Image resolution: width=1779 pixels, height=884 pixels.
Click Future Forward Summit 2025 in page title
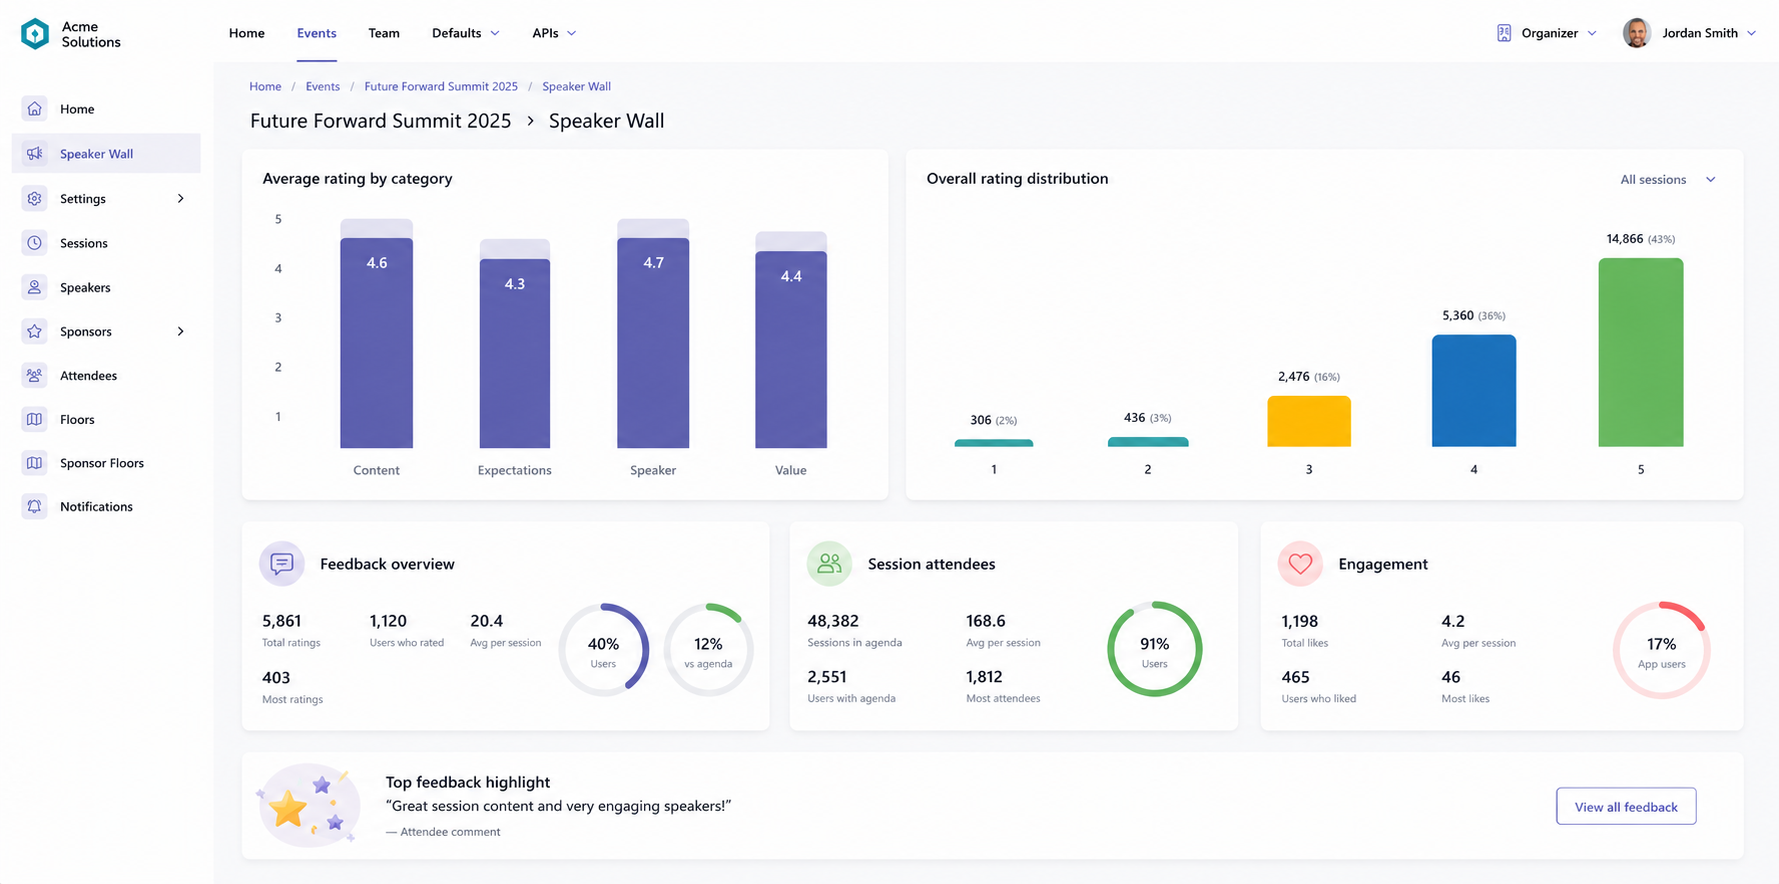[x=380, y=121]
